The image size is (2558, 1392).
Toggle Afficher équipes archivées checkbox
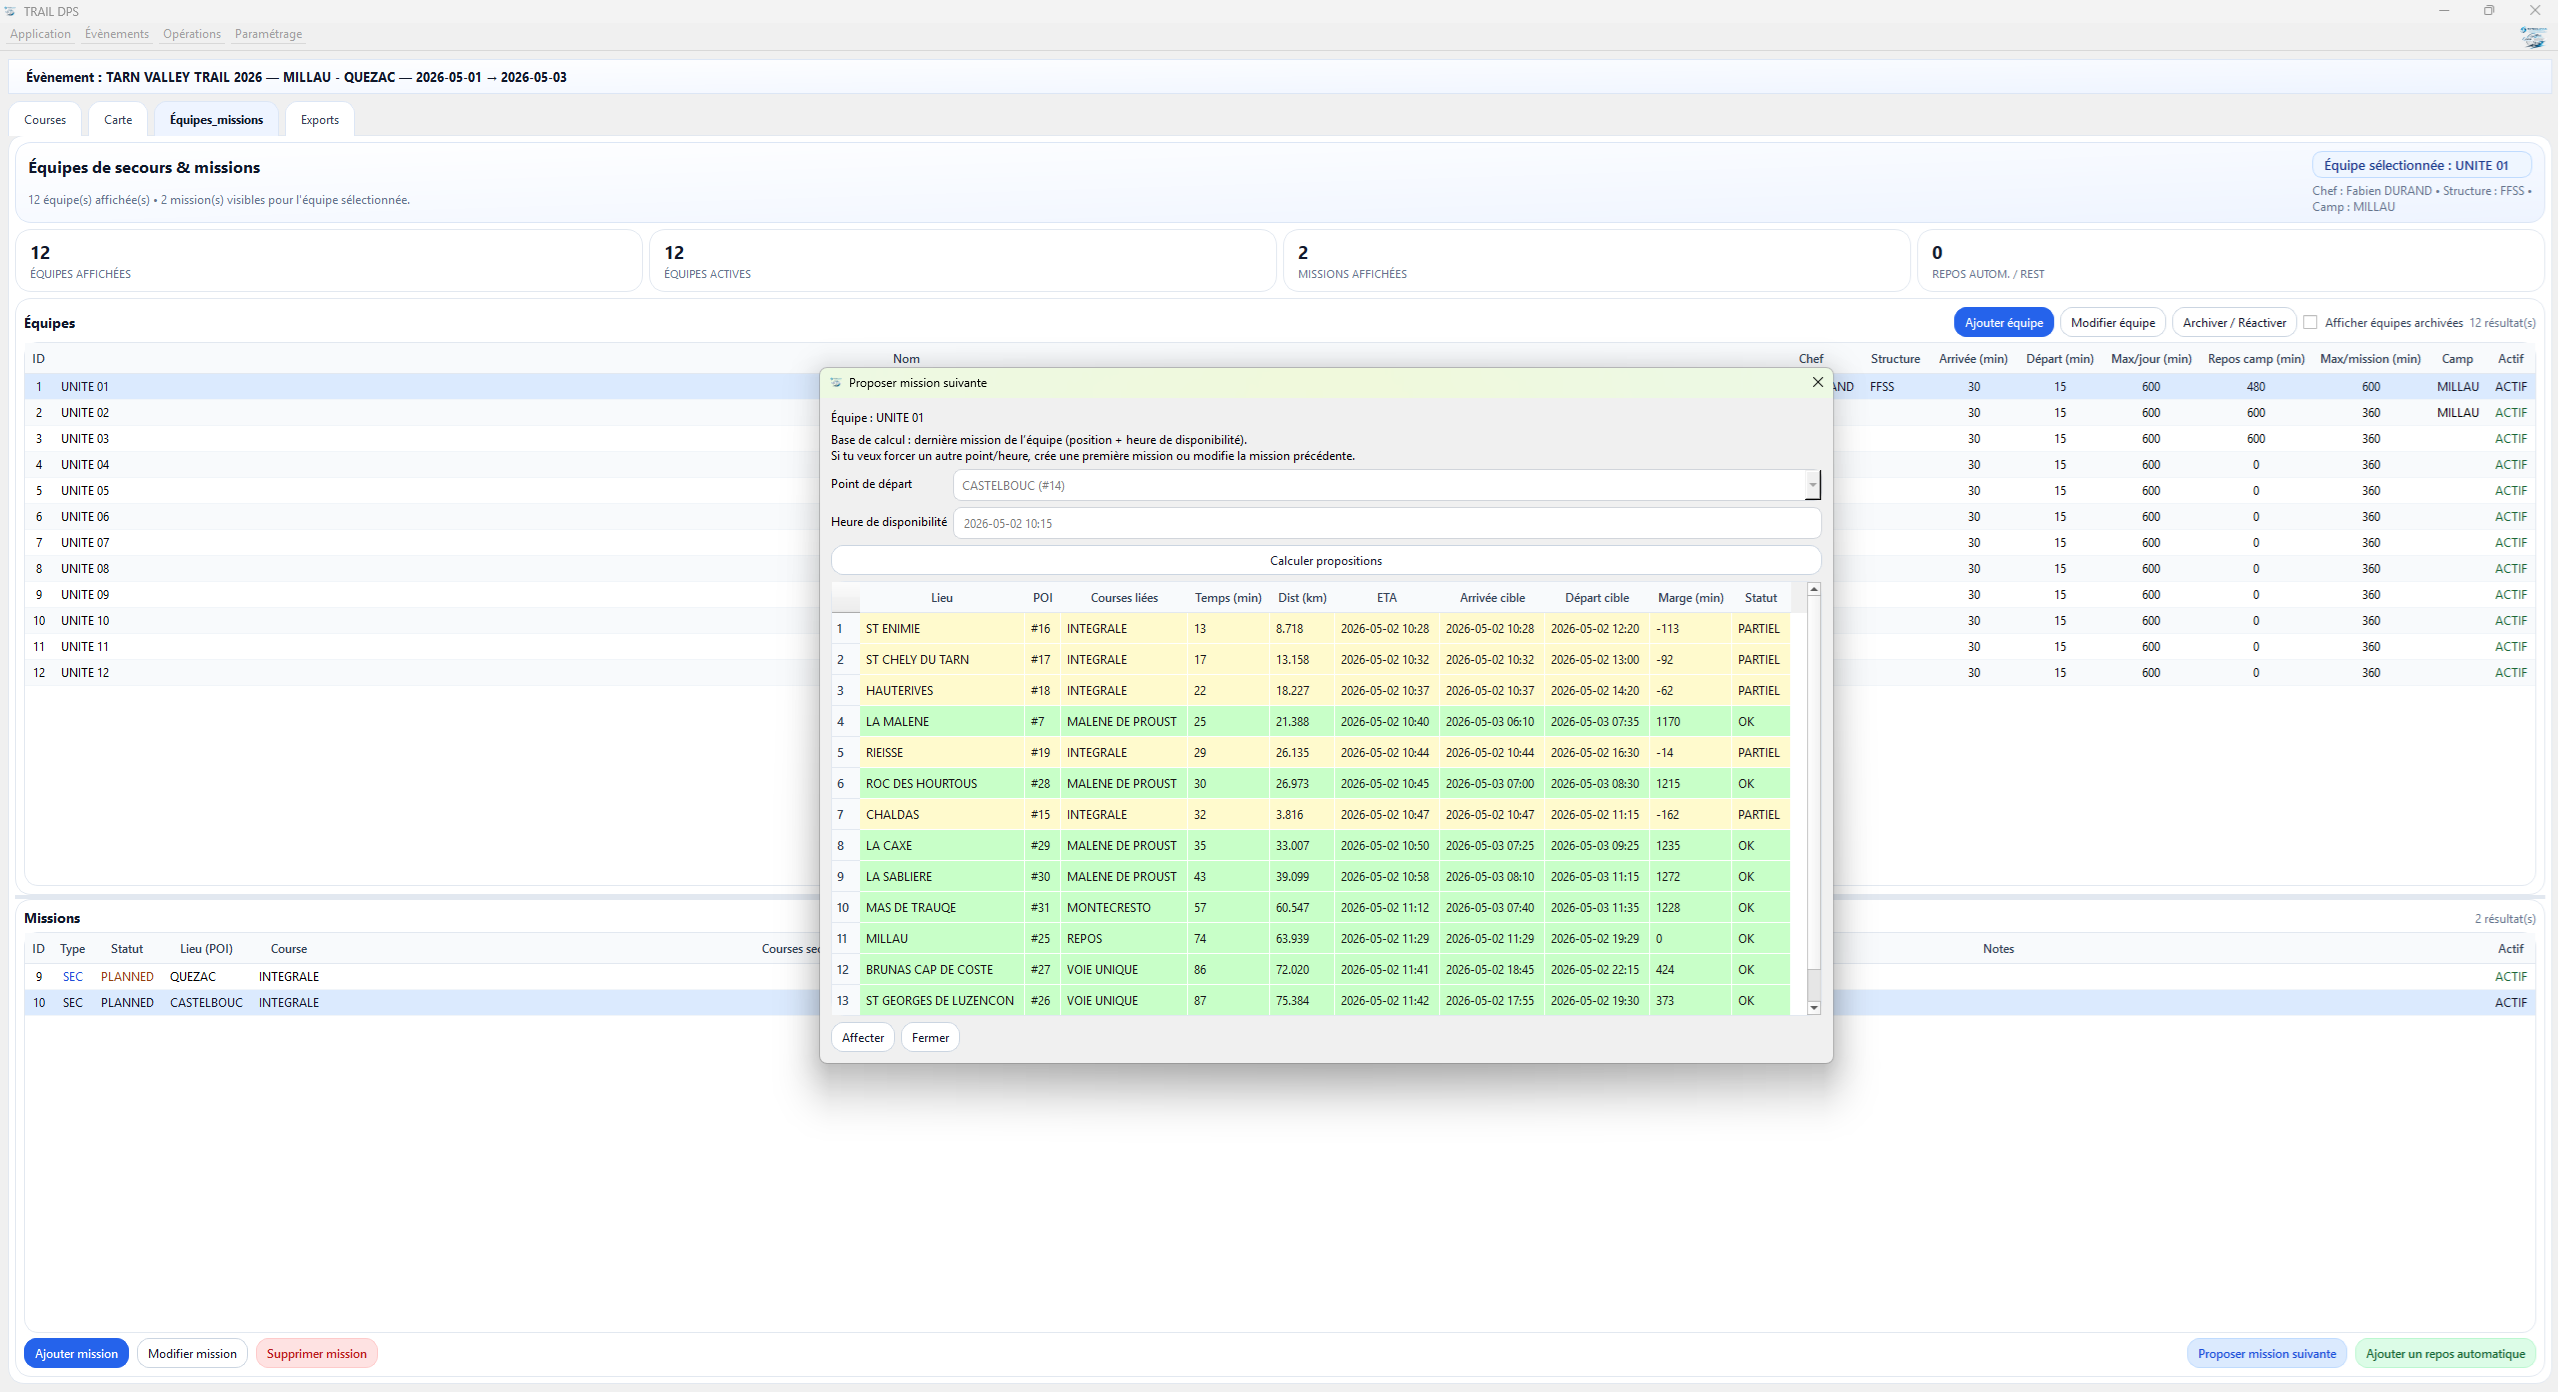tap(2310, 322)
